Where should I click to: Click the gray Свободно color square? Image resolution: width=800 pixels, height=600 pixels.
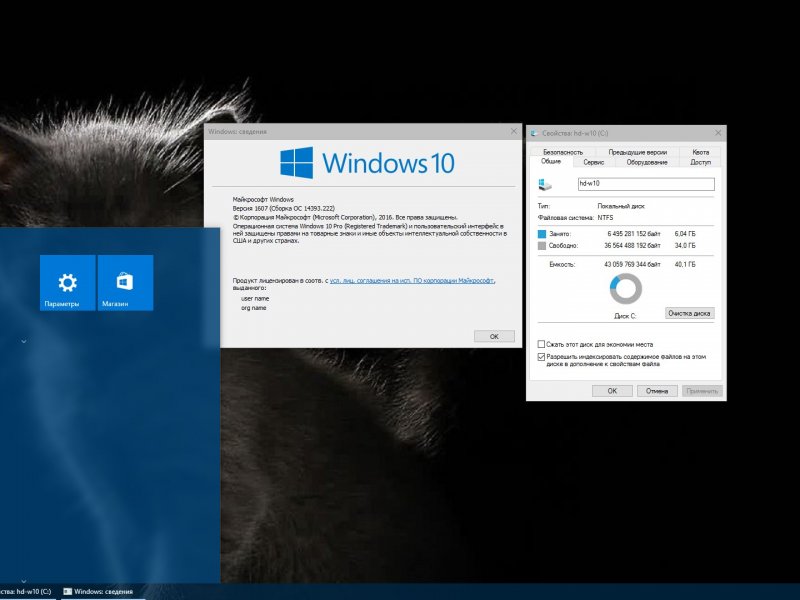coord(542,246)
